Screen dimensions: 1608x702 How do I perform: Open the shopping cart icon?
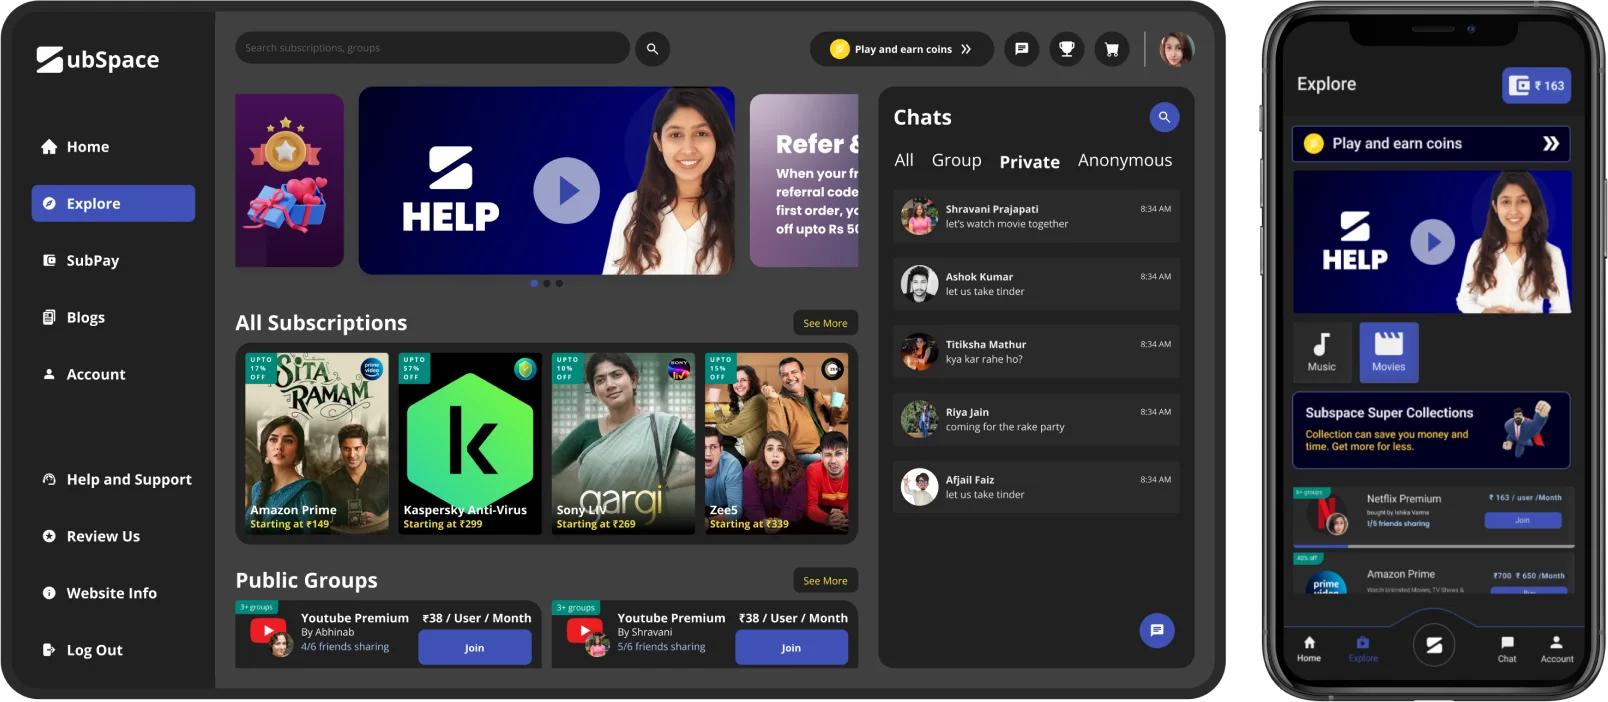point(1111,48)
